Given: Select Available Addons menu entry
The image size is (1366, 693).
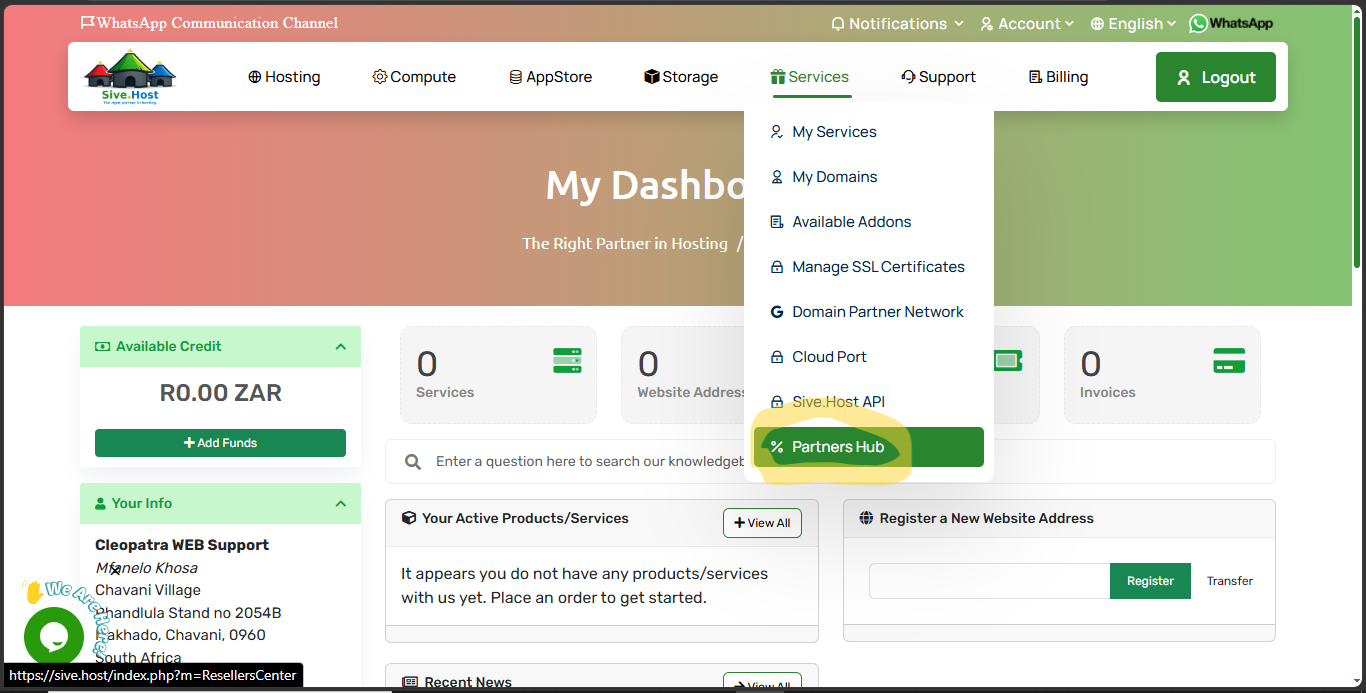Looking at the screenshot, I should [869, 222].
